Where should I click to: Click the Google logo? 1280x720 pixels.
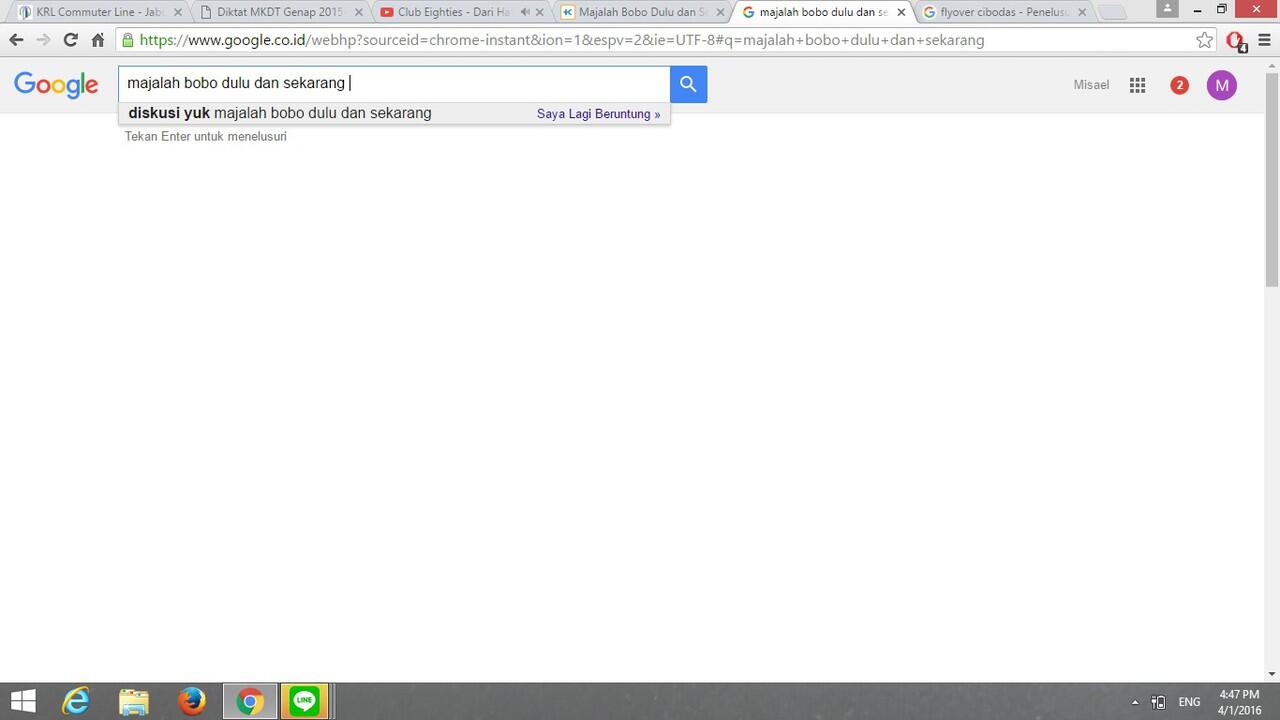click(x=56, y=85)
